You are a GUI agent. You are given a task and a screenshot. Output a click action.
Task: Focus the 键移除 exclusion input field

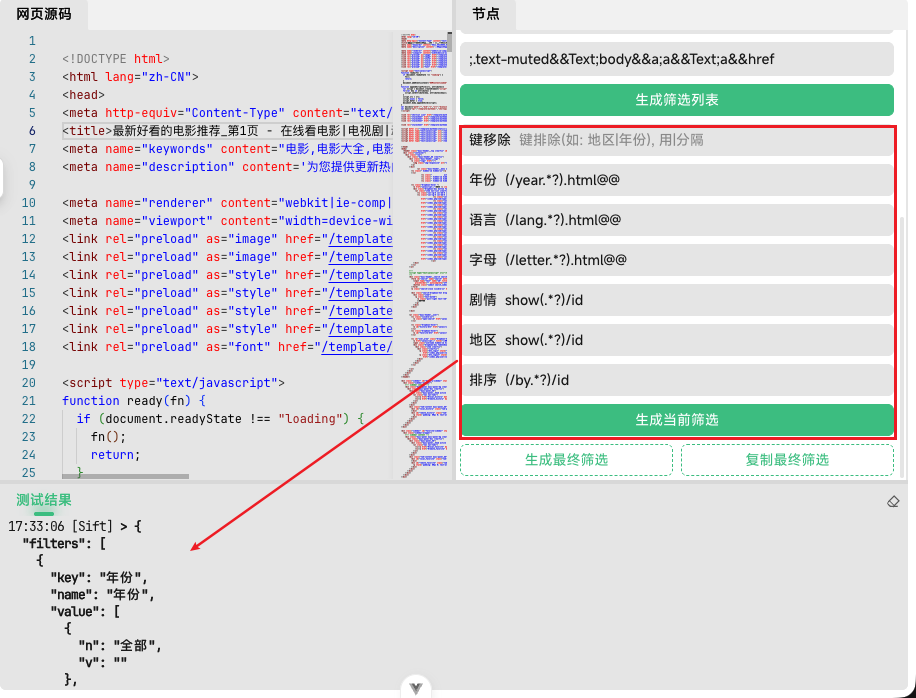pyautogui.click(x=700, y=140)
